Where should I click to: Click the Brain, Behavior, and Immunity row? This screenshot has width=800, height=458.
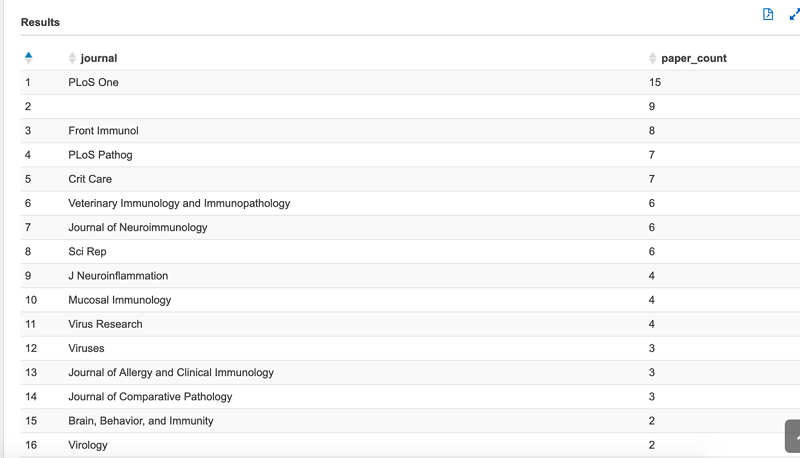(x=410, y=421)
